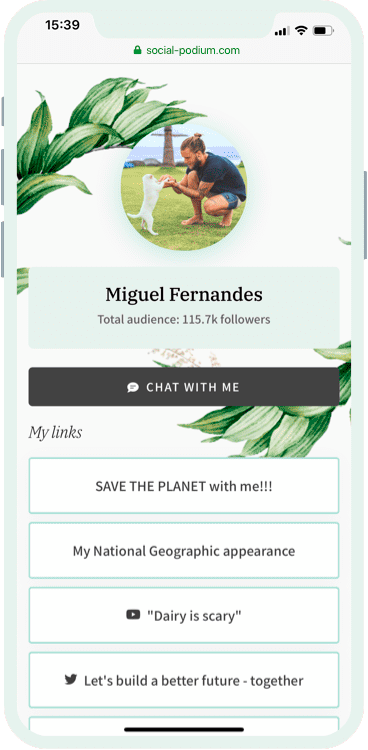Click the Twitter bird icon
This screenshot has width=368, height=750.
tap(71, 680)
